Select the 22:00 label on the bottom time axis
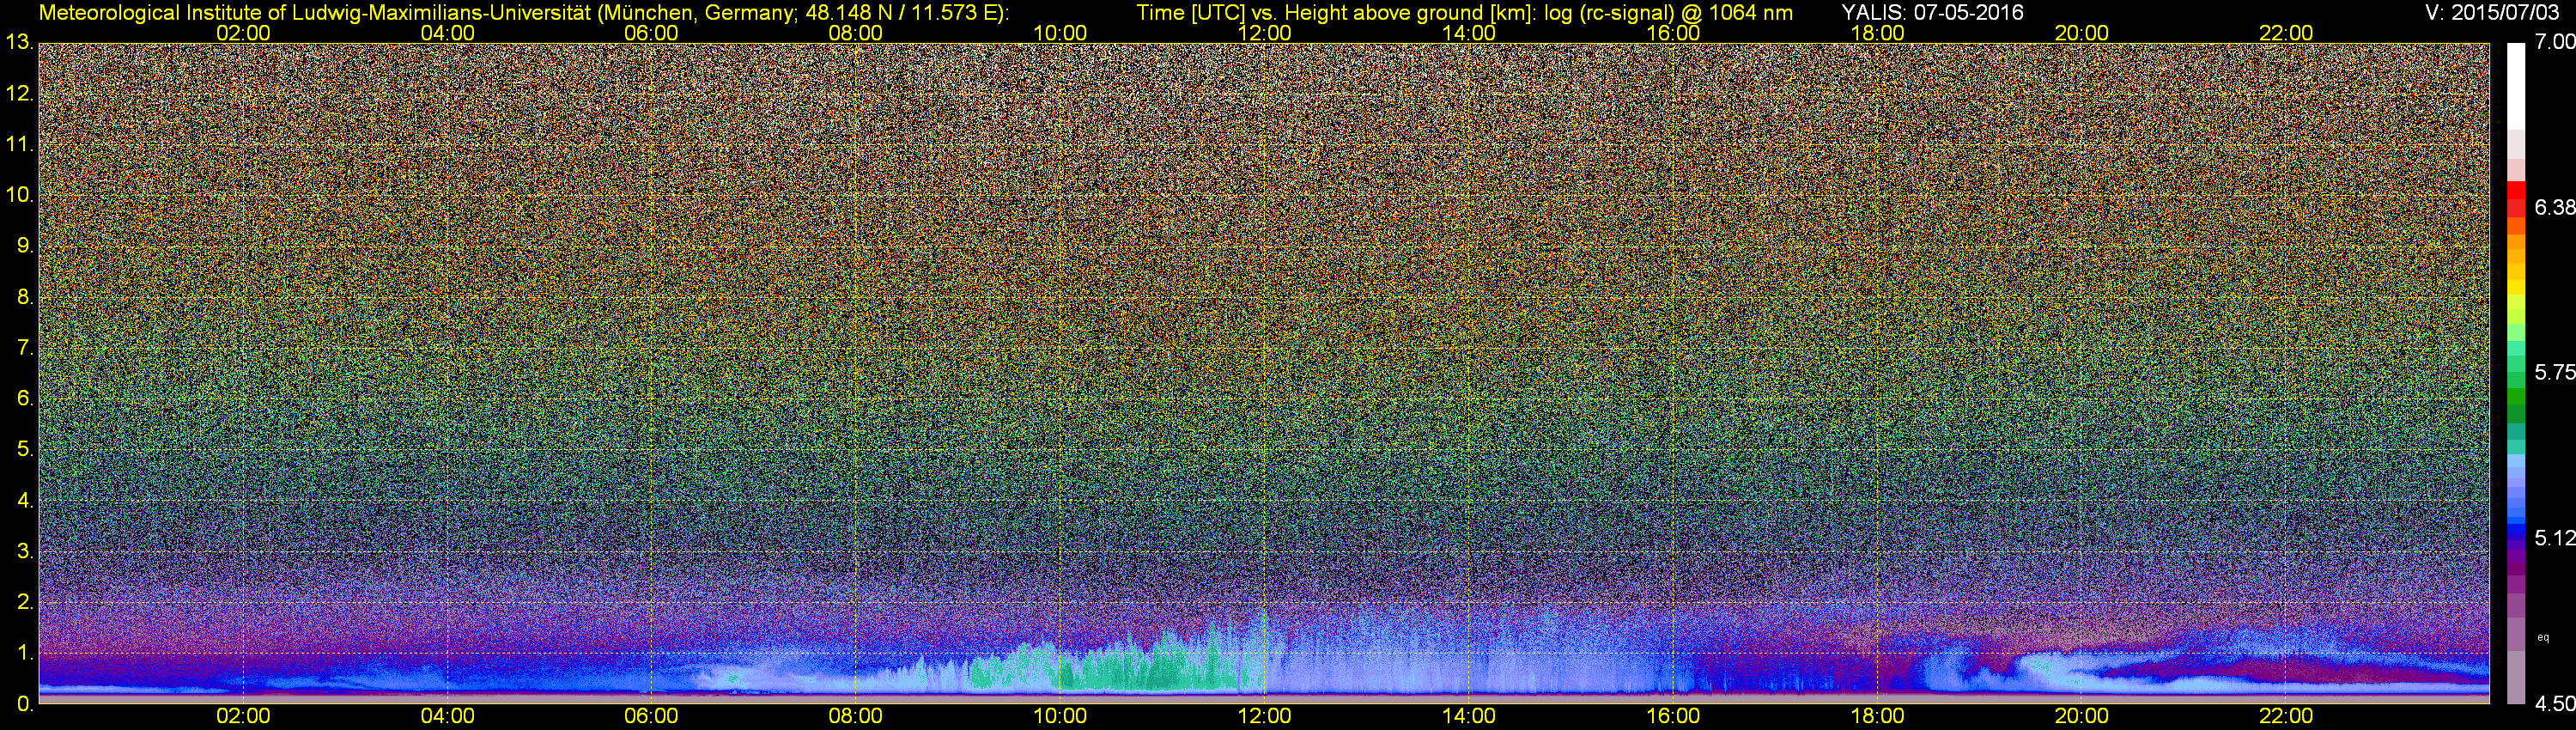 coord(2286,716)
